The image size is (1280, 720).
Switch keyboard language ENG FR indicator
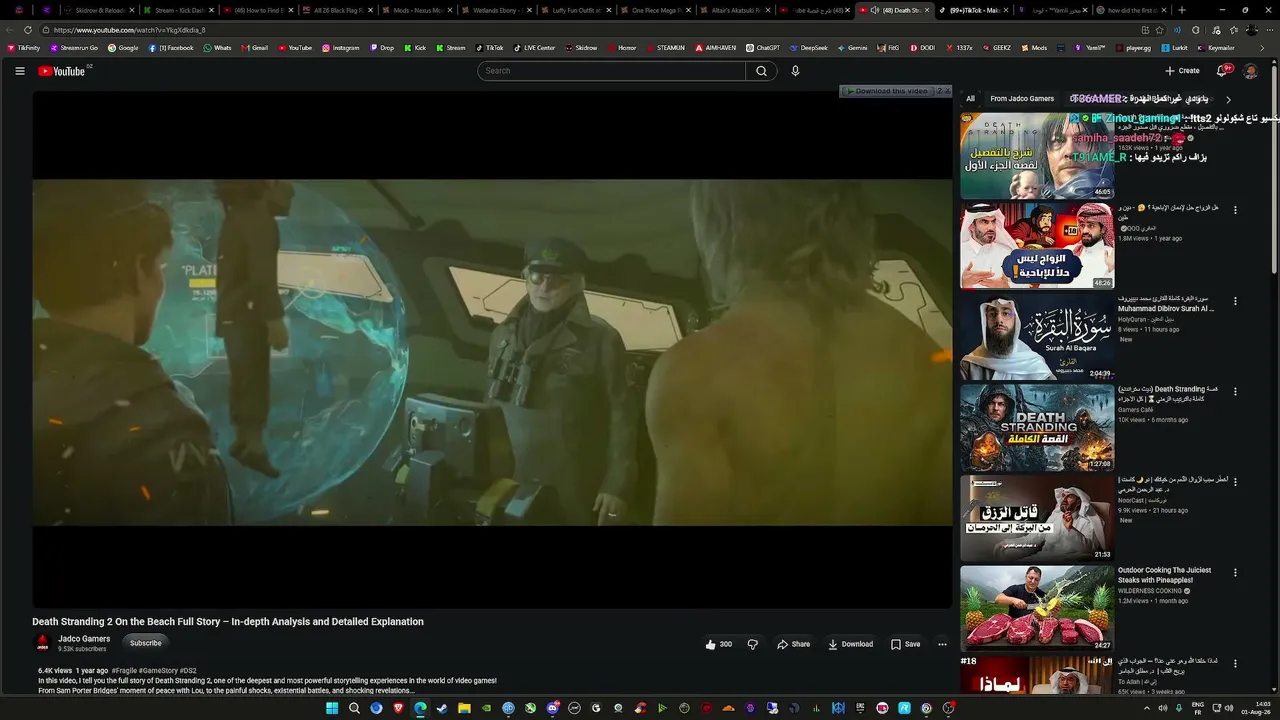pos(1198,708)
